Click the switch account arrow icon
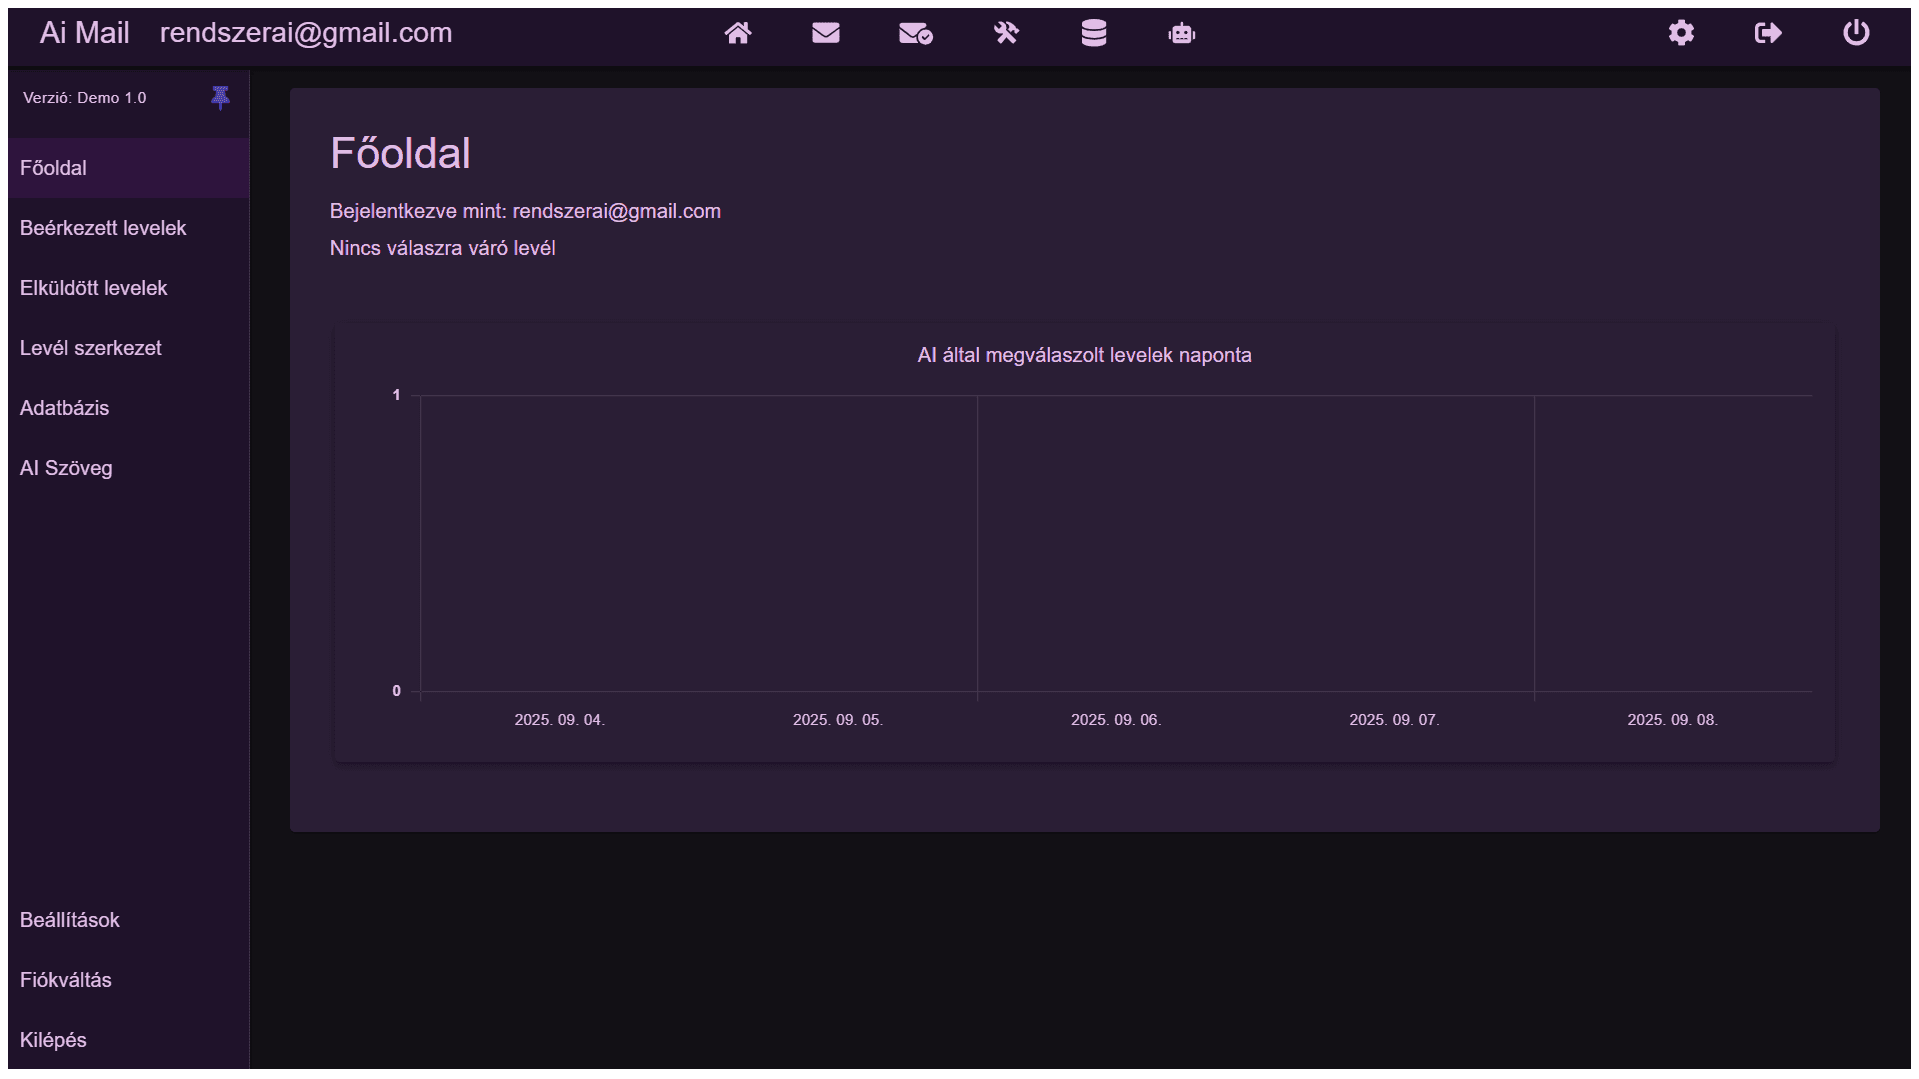Image resolution: width=1919 pixels, height=1079 pixels. click(x=1768, y=33)
